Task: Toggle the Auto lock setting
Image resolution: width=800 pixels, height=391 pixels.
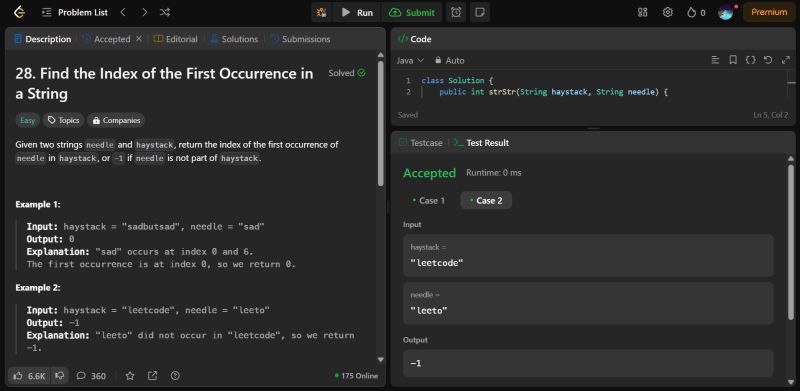Action: [449, 60]
